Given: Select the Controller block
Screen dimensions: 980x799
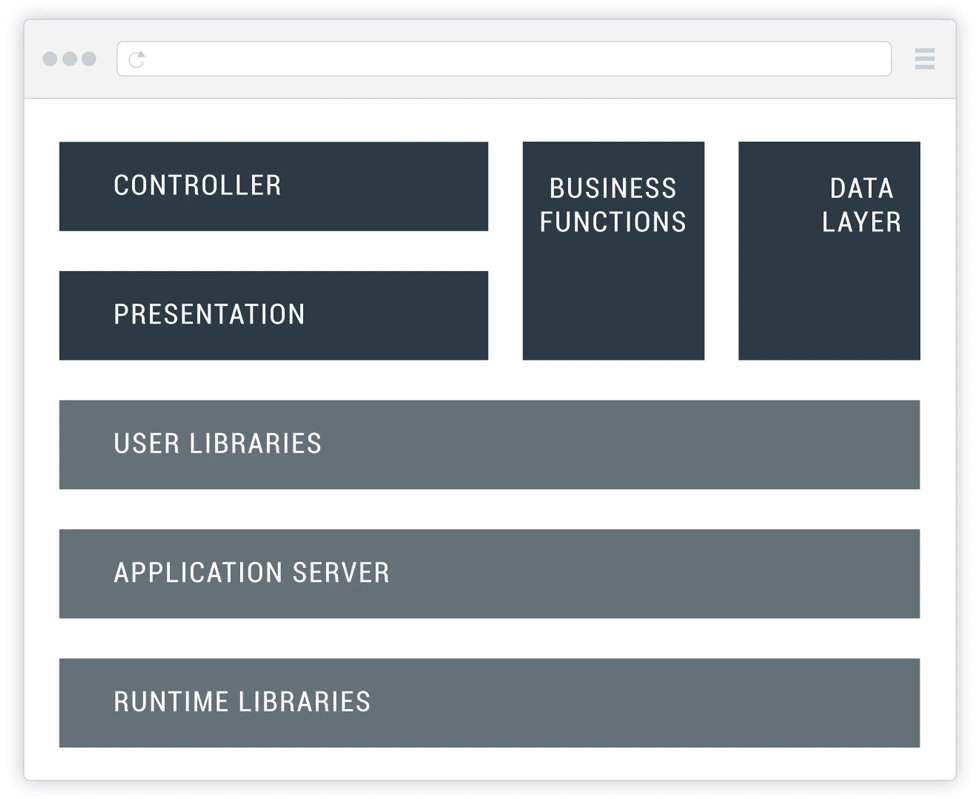Looking at the screenshot, I should (x=273, y=186).
